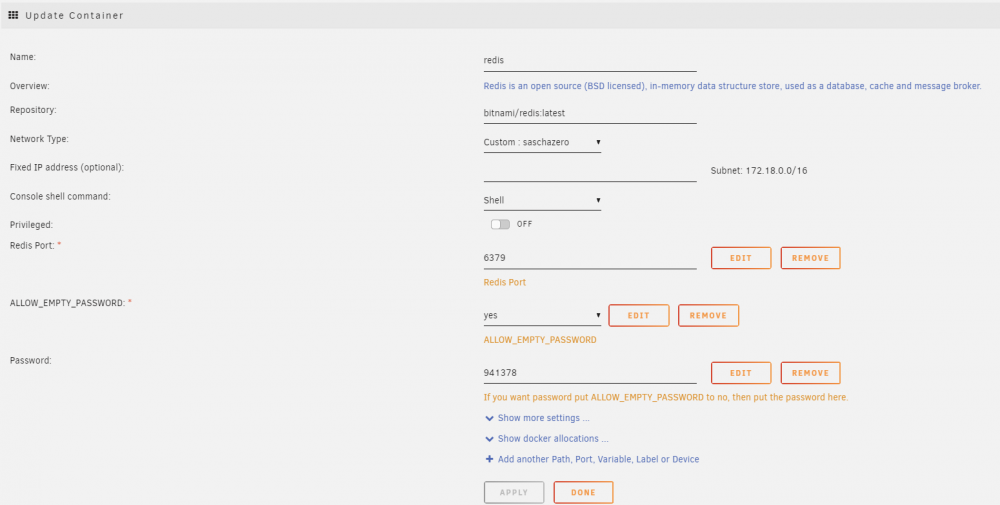Open the Console shell command dropdown
The width and height of the screenshot is (1000, 505).
(542, 200)
